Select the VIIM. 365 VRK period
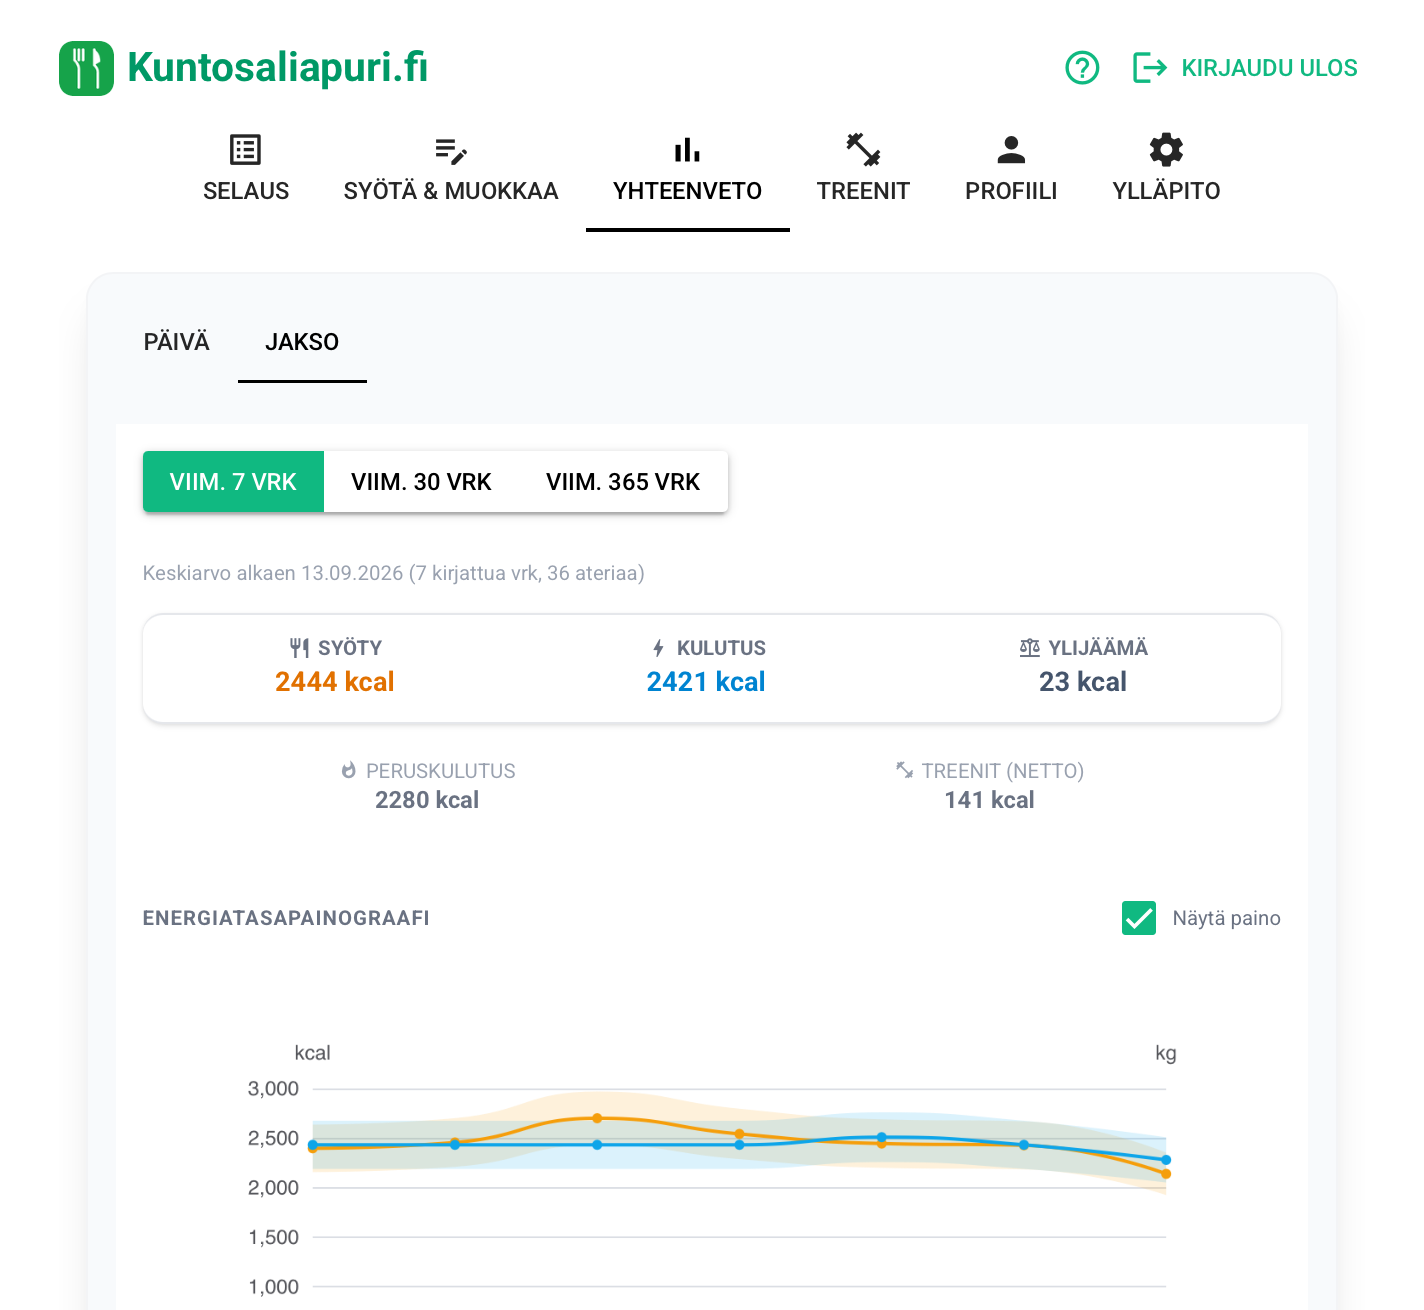 click(623, 482)
